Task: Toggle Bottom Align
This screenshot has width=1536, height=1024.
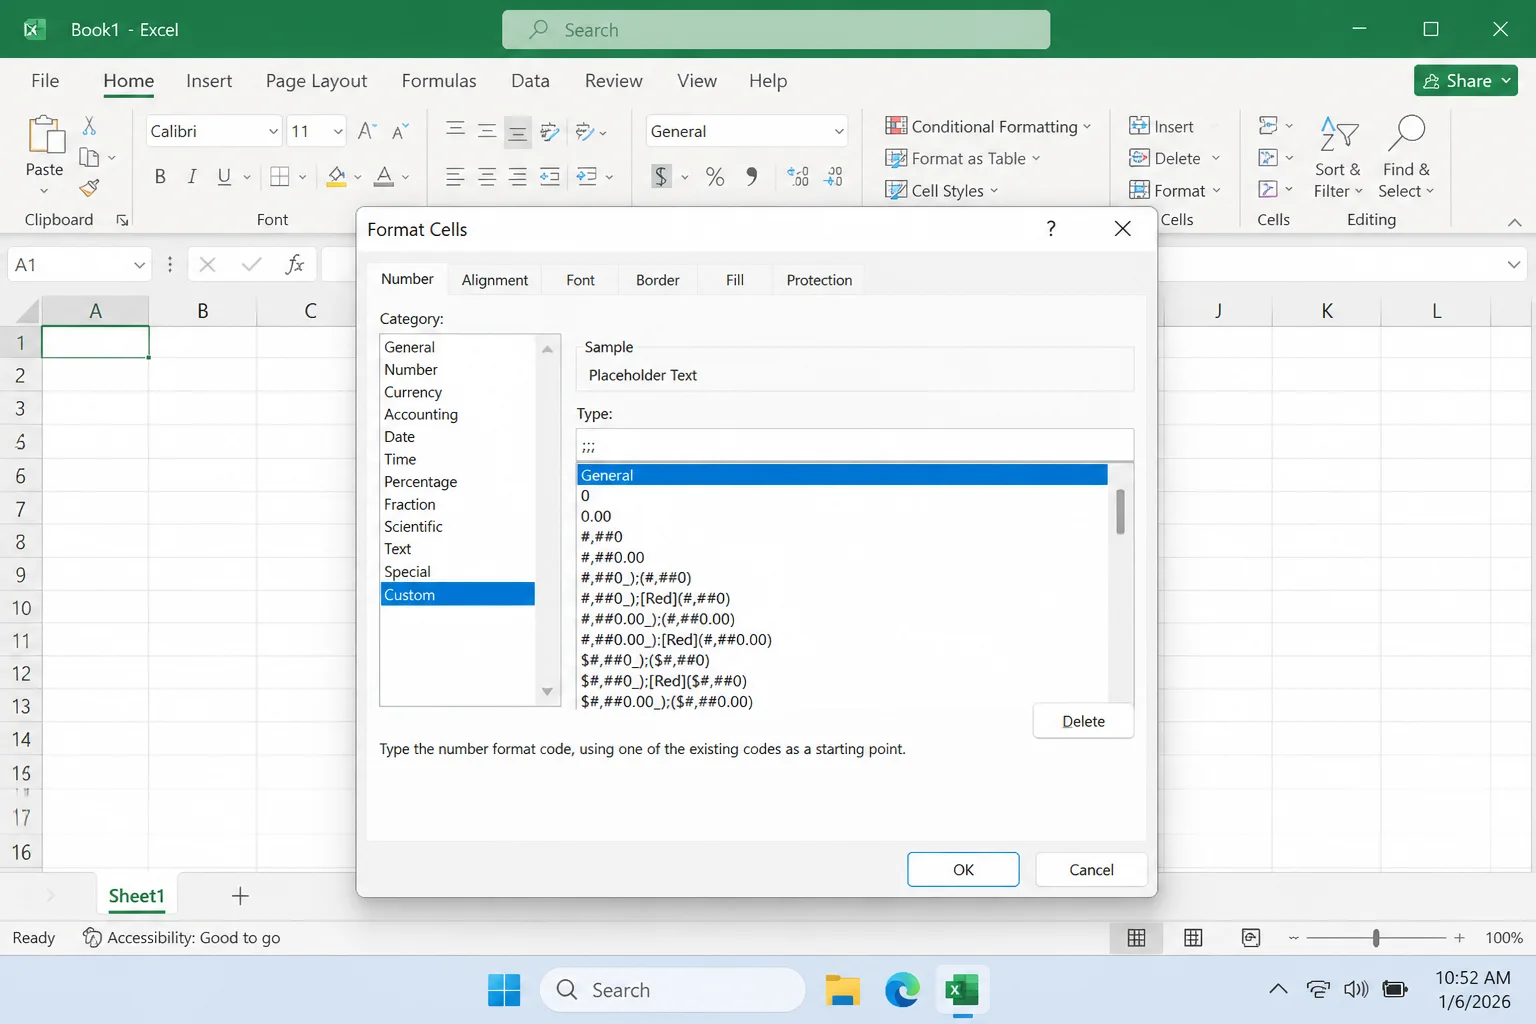Action: click(518, 132)
